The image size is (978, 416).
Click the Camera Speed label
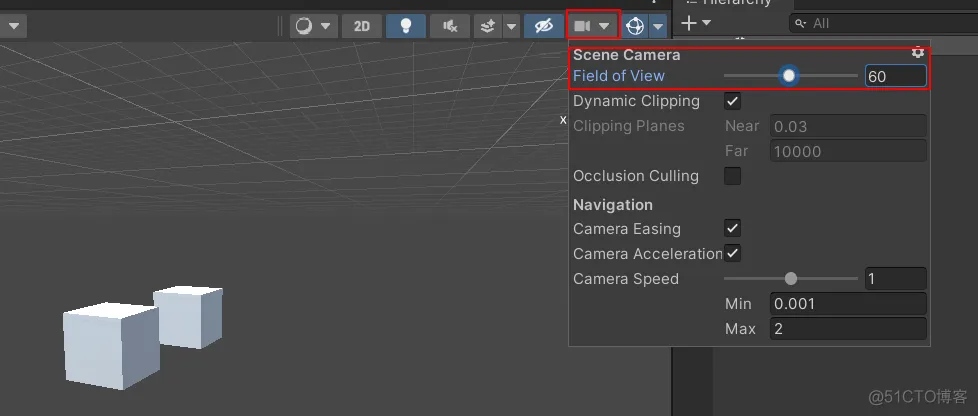pyautogui.click(x=626, y=279)
